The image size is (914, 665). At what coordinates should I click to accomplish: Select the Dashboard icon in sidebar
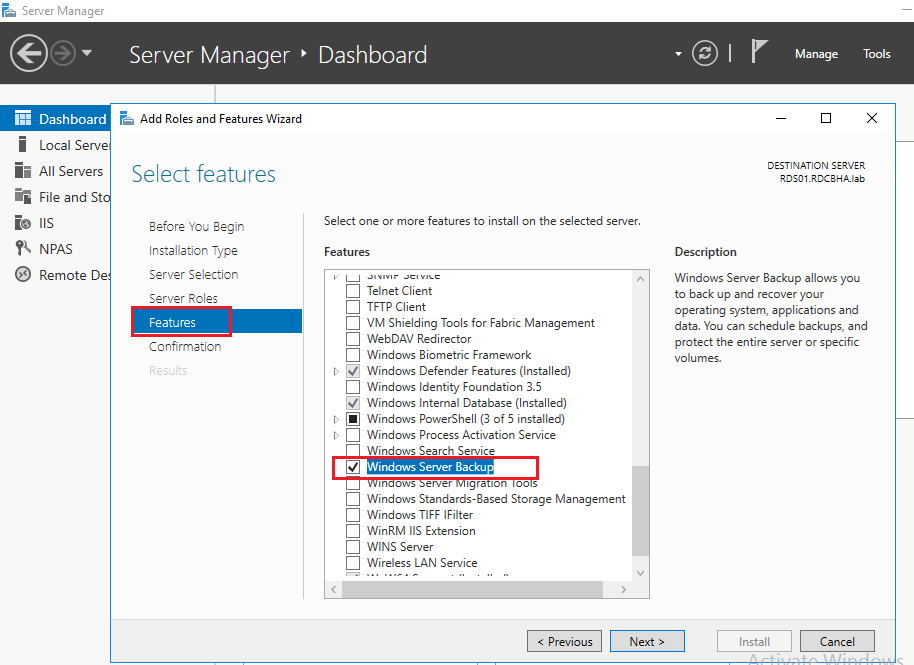22,119
